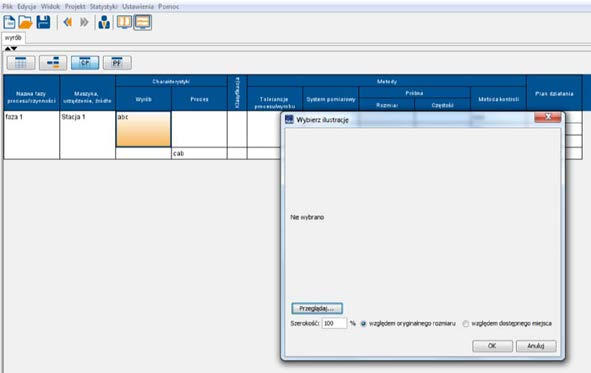Collapse panel with the up triangle arrow
This screenshot has height=373, width=591.
pos(7,48)
